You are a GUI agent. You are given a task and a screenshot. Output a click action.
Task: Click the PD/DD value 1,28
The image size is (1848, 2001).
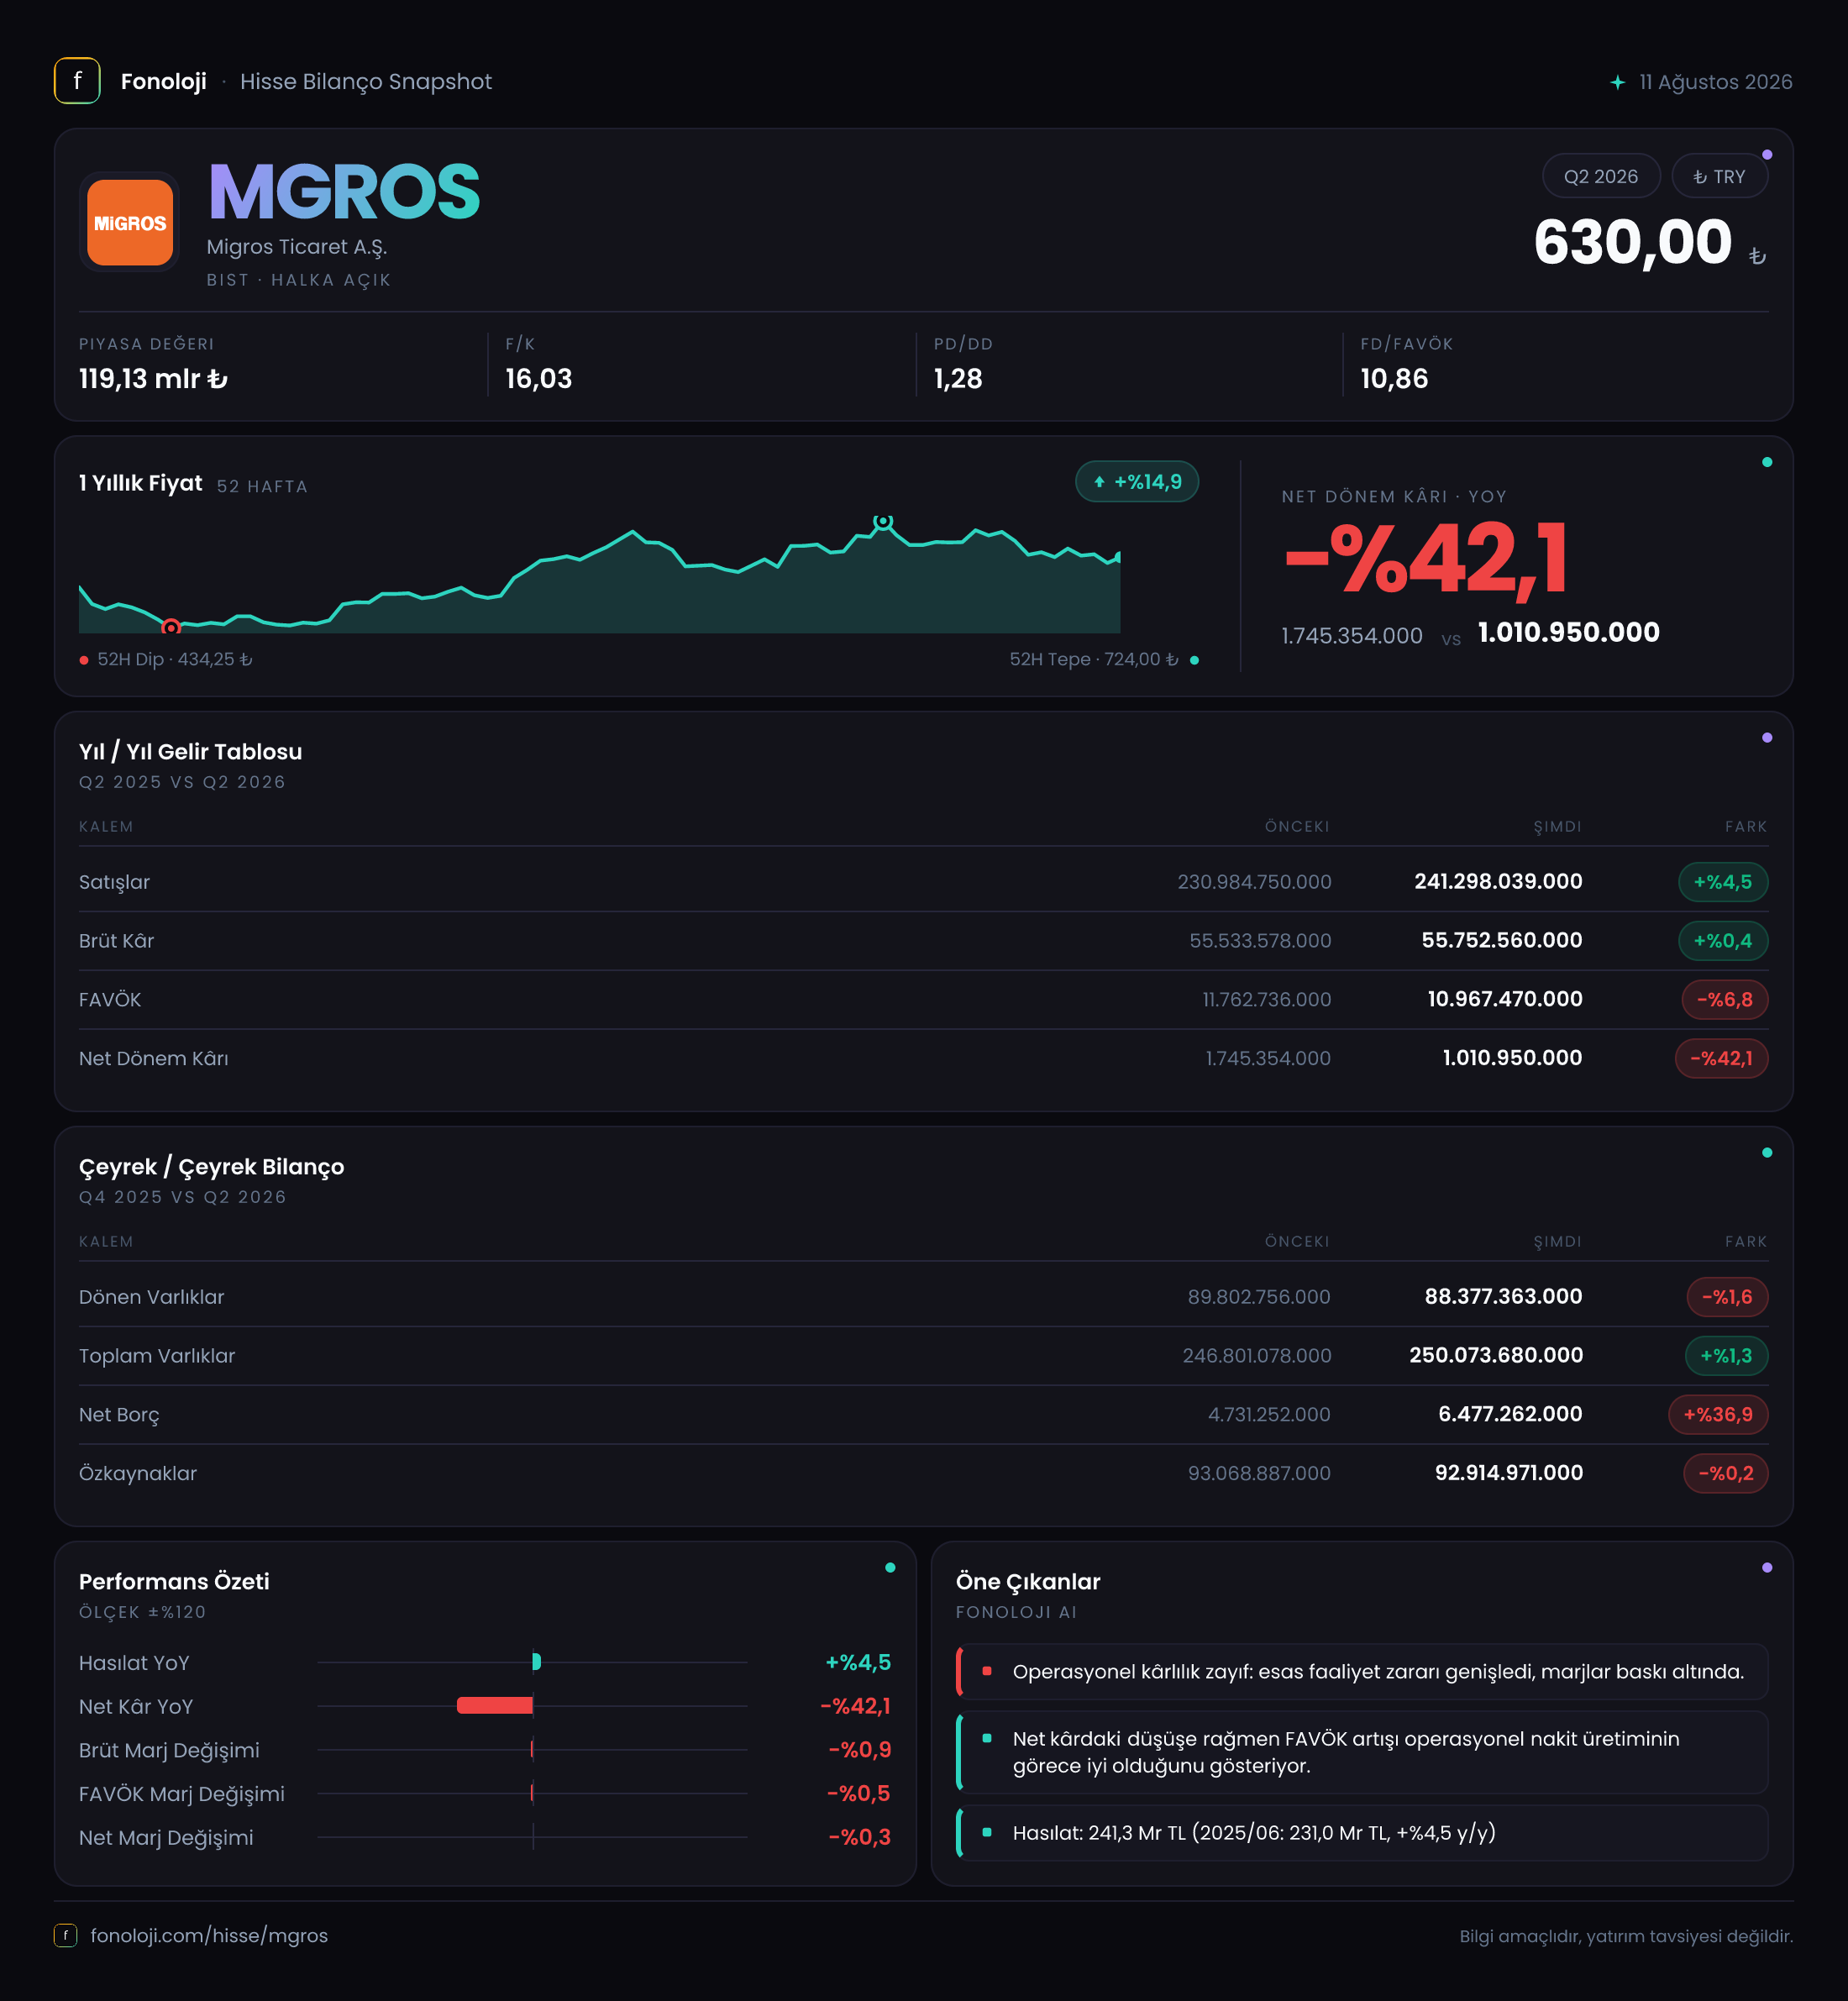958,379
